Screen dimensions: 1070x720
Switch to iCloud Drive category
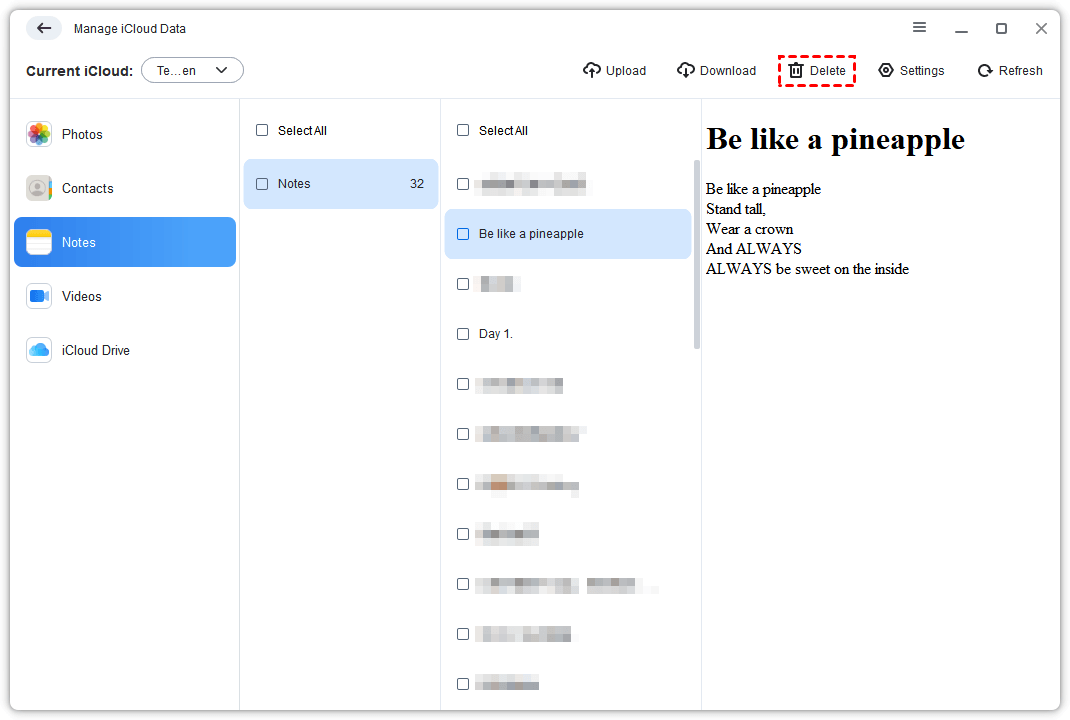click(x=125, y=349)
